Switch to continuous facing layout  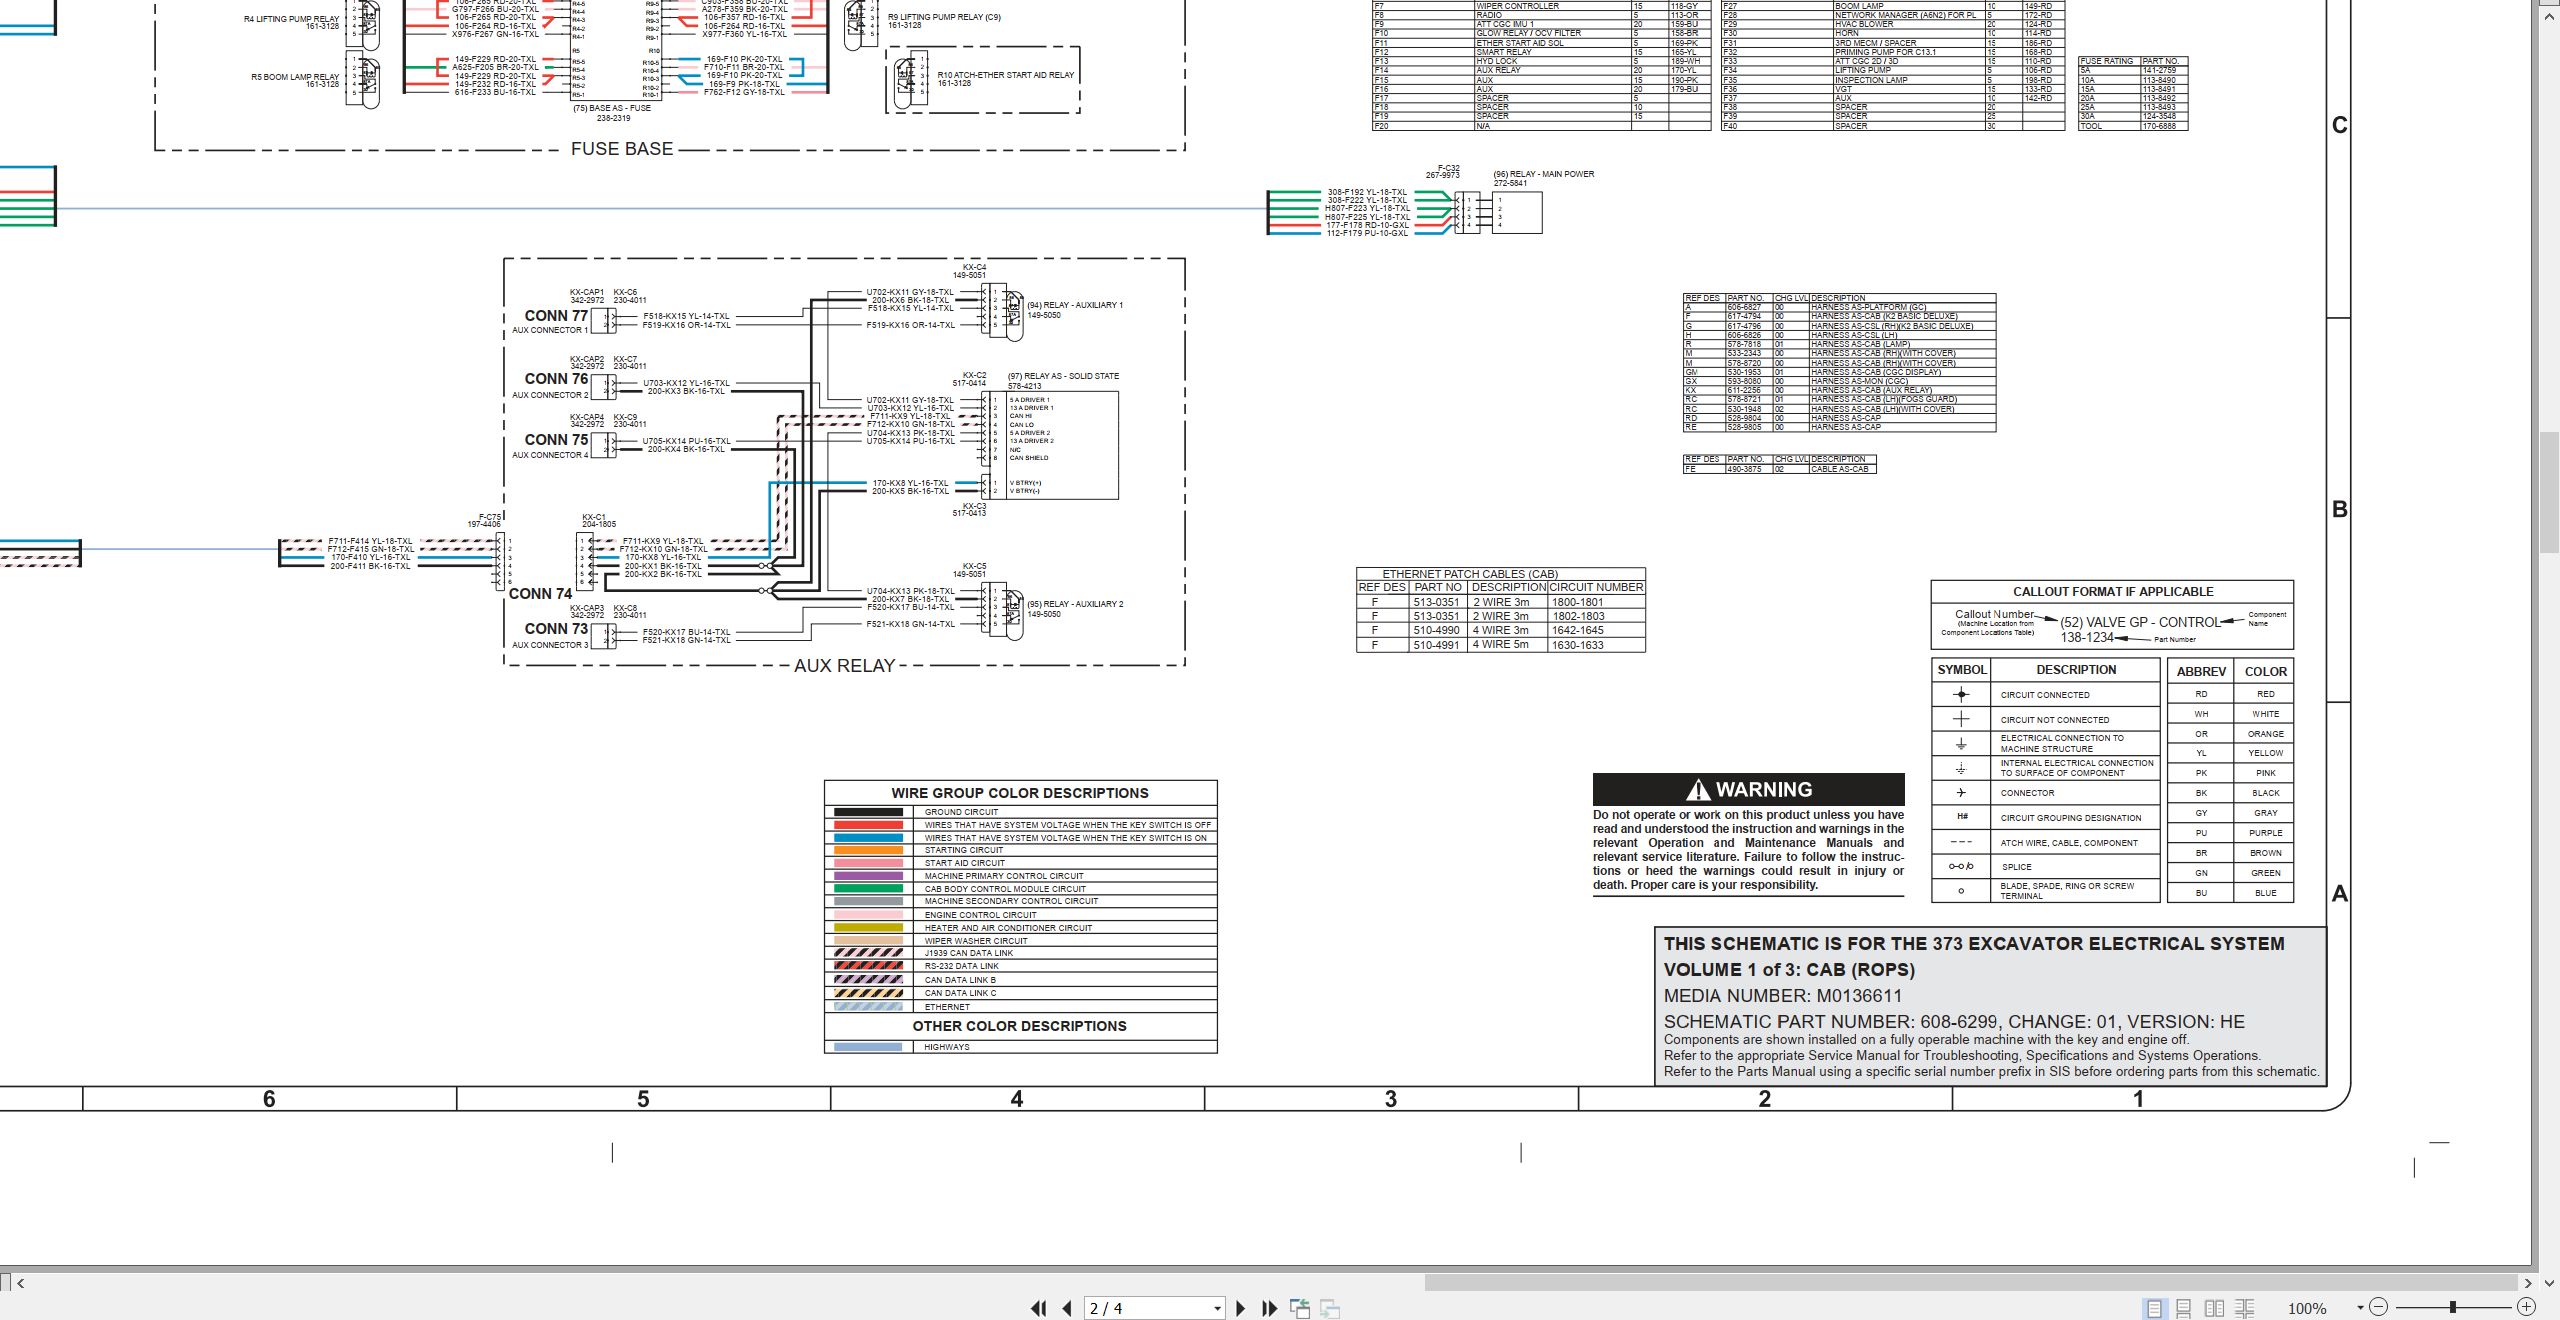click(2245, 1308)
